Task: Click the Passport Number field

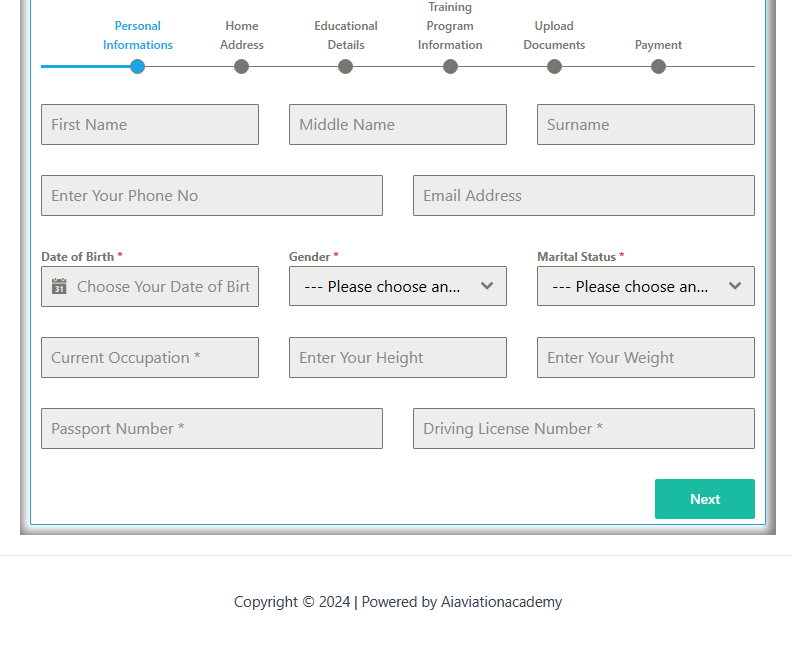Action: tap(212, 429)
